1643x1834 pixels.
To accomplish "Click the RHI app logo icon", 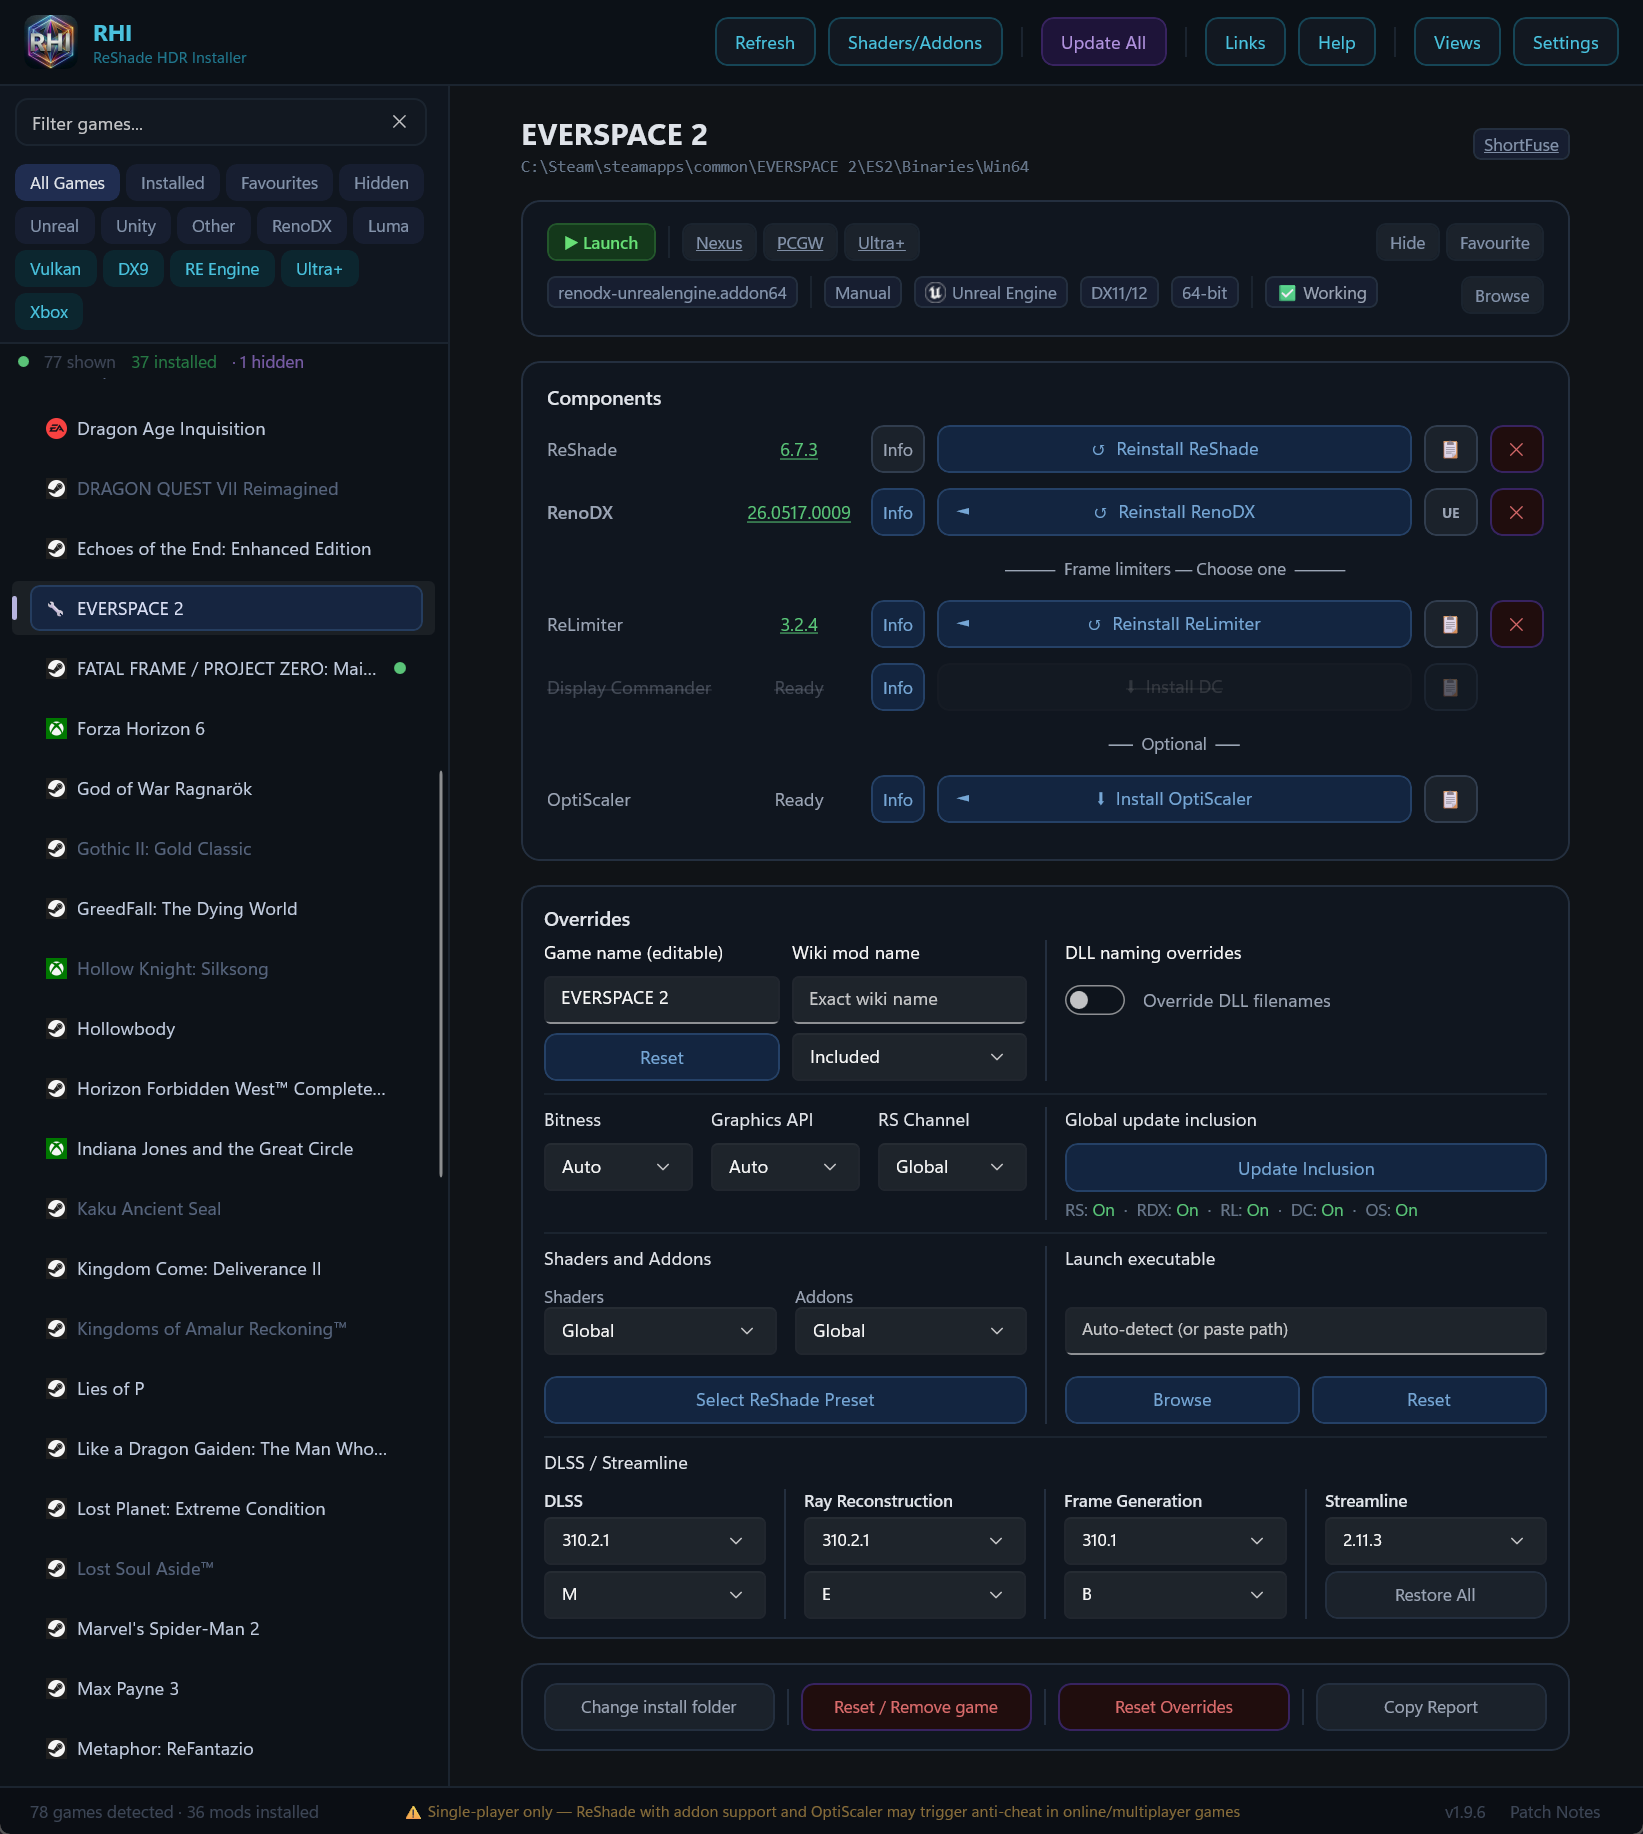I will tap(50, 42).
